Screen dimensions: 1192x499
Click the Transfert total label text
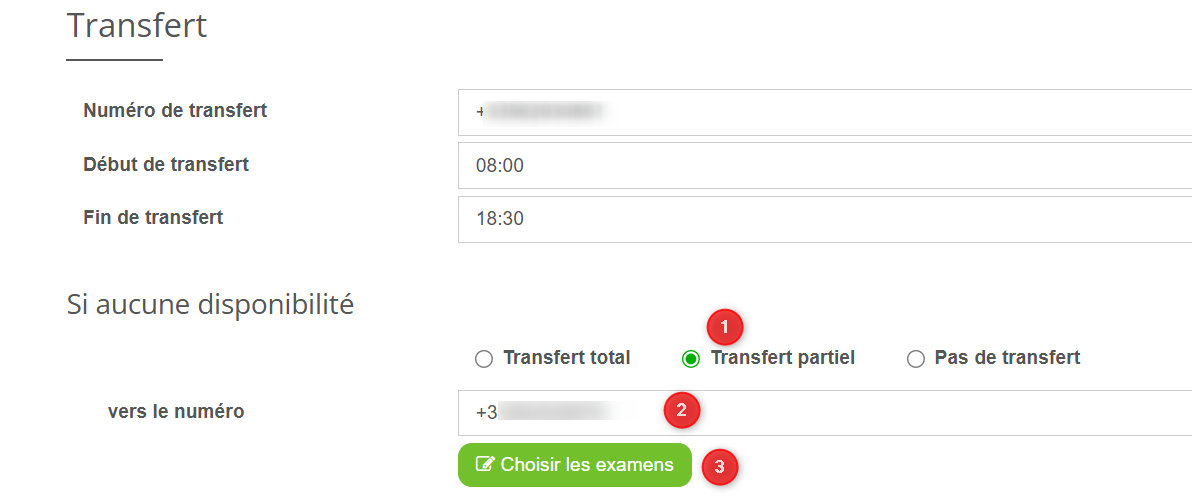click(x=566, y=358)
